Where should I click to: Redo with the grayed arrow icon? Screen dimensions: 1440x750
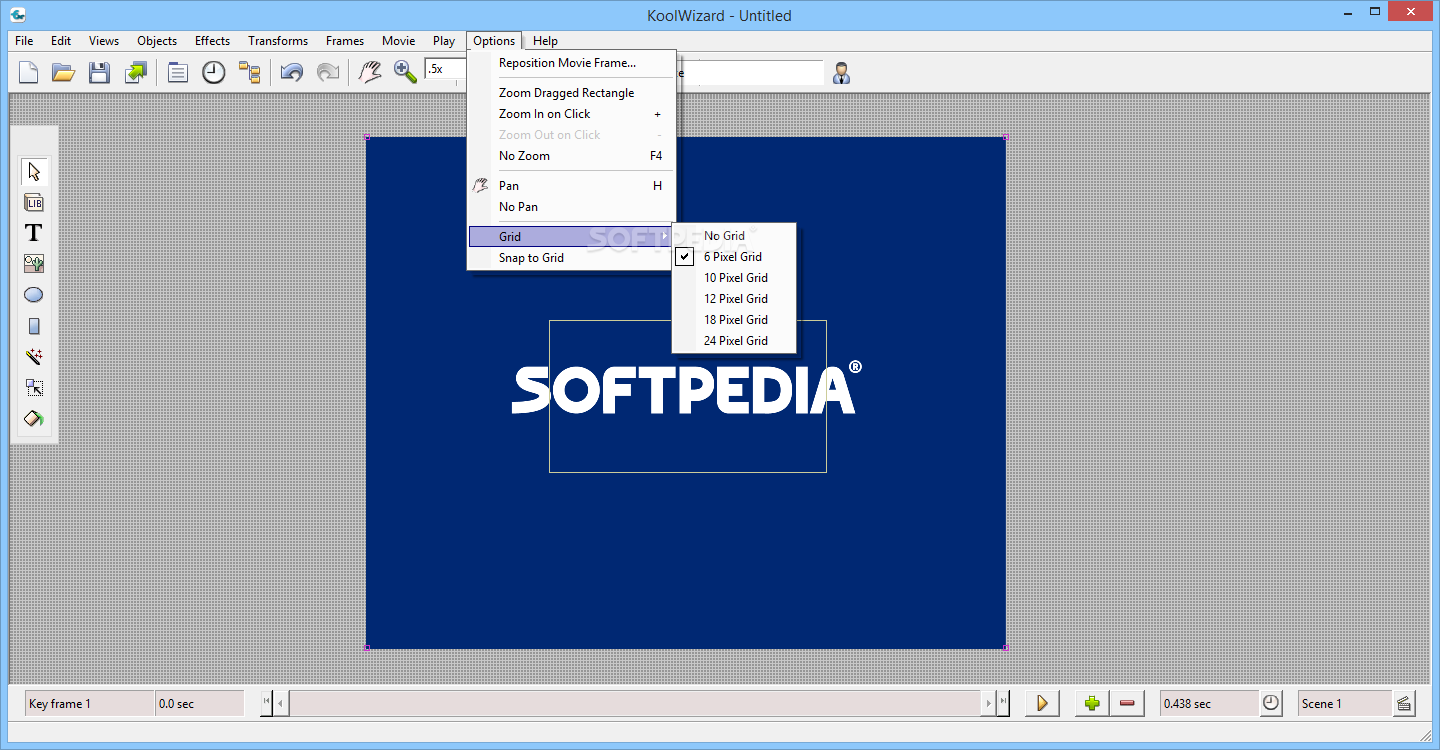[327, 72]
